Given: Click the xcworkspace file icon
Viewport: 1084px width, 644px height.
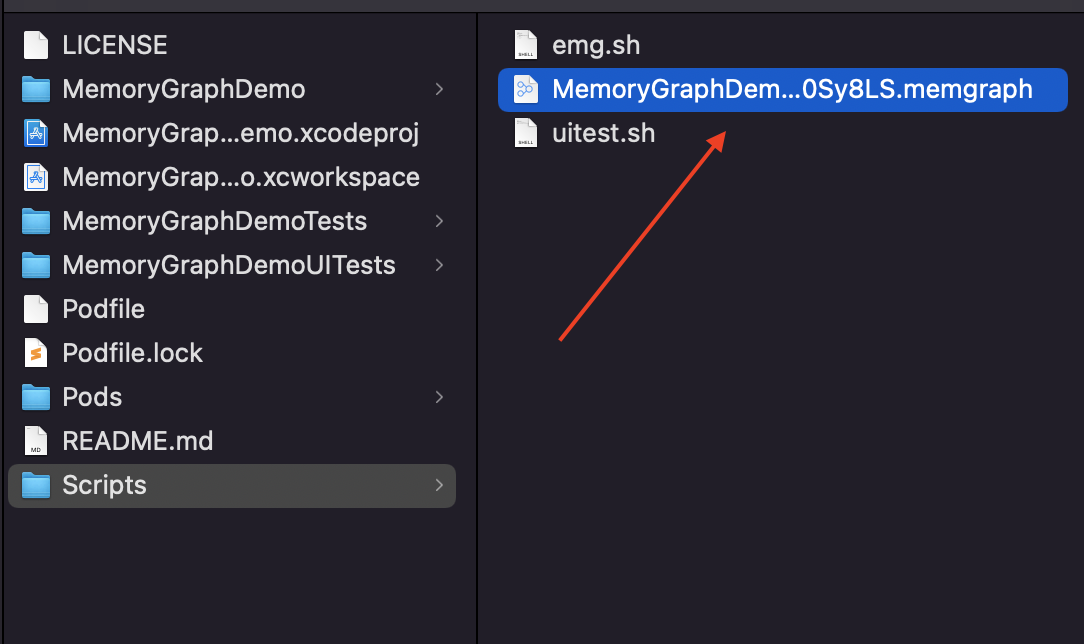Looking at the screenshot, I should (36, 177).
